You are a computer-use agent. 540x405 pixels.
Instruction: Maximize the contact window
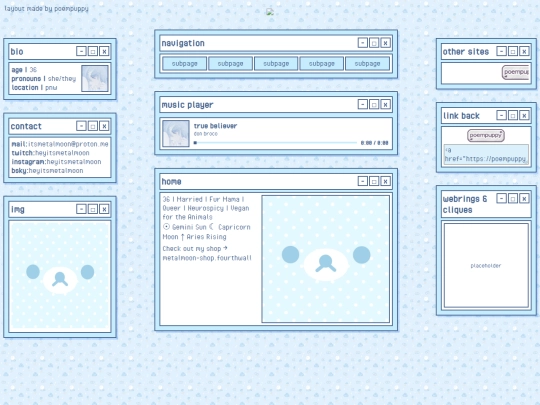click(x=93, y=126)
